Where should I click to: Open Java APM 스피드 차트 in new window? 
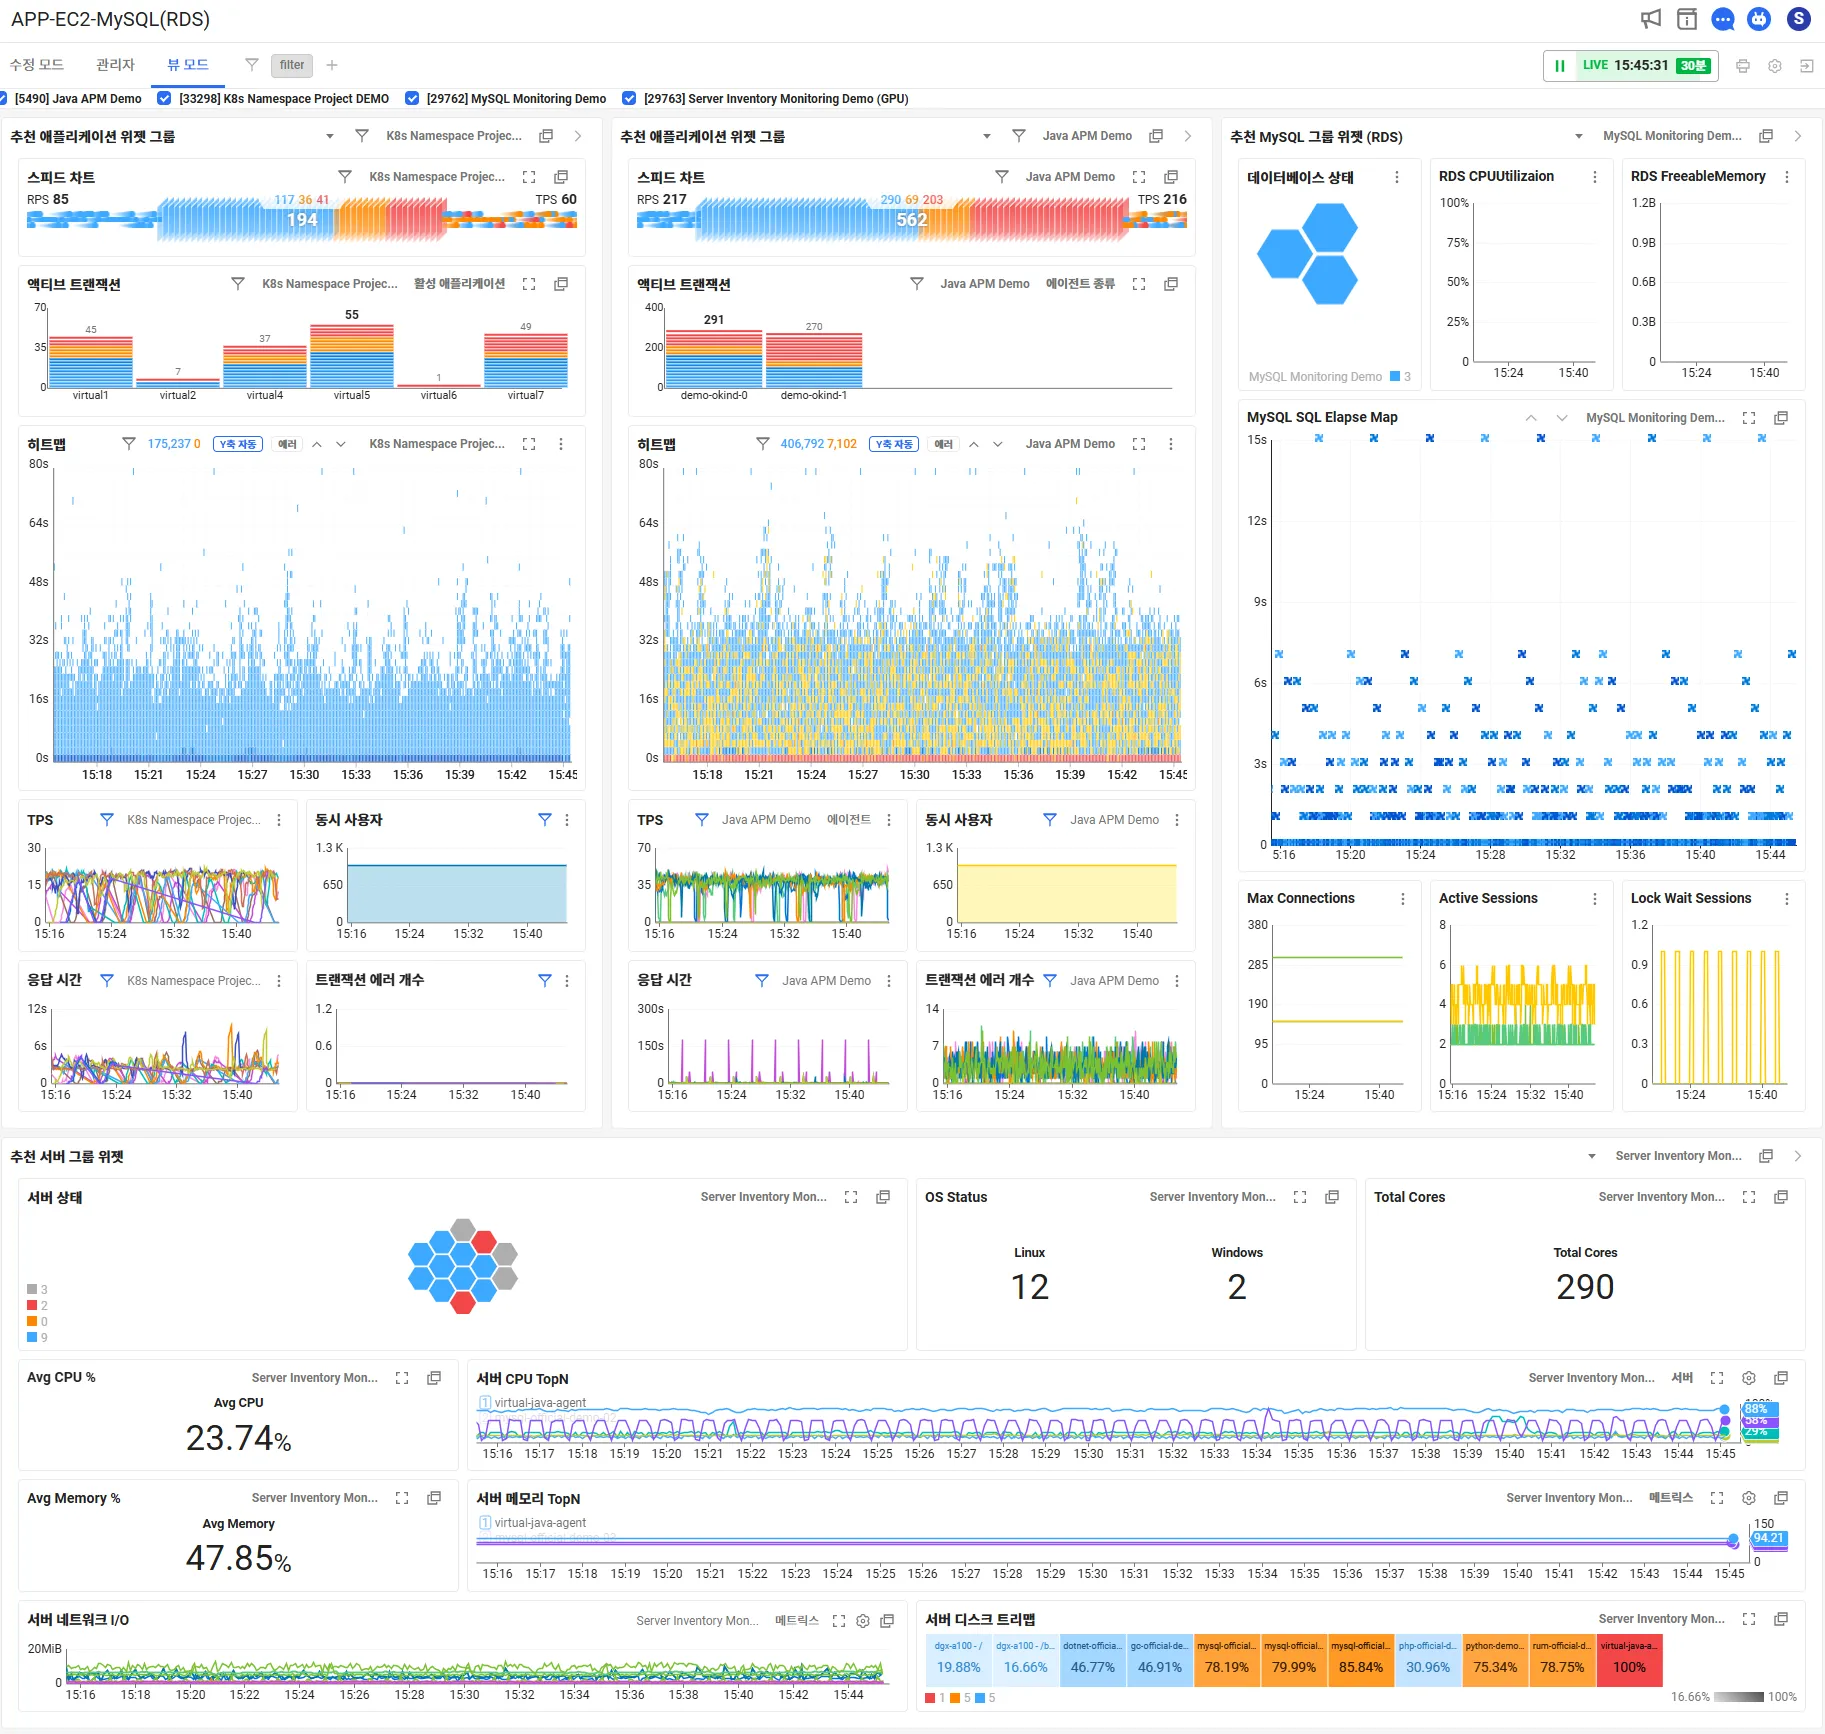1171,177
